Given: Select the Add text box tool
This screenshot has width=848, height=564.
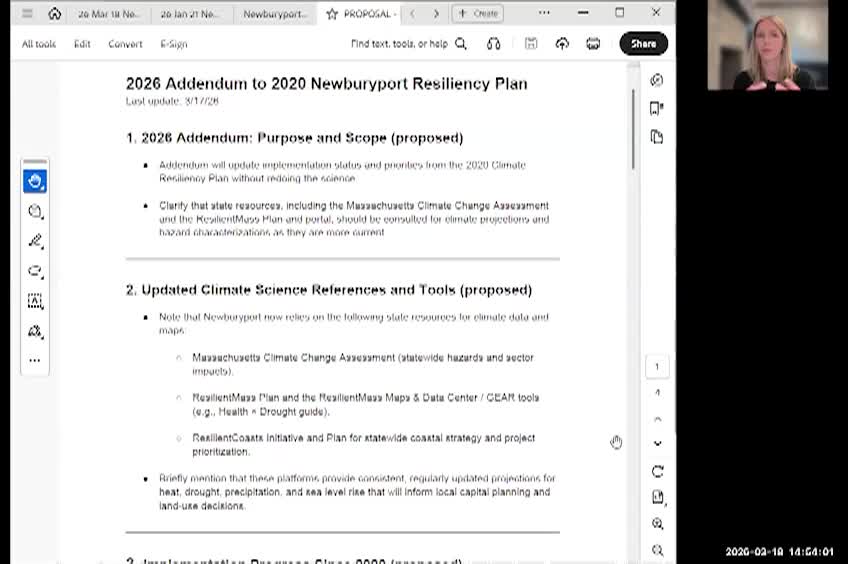Looking at the screenshot, I should (x=35, y=301).
